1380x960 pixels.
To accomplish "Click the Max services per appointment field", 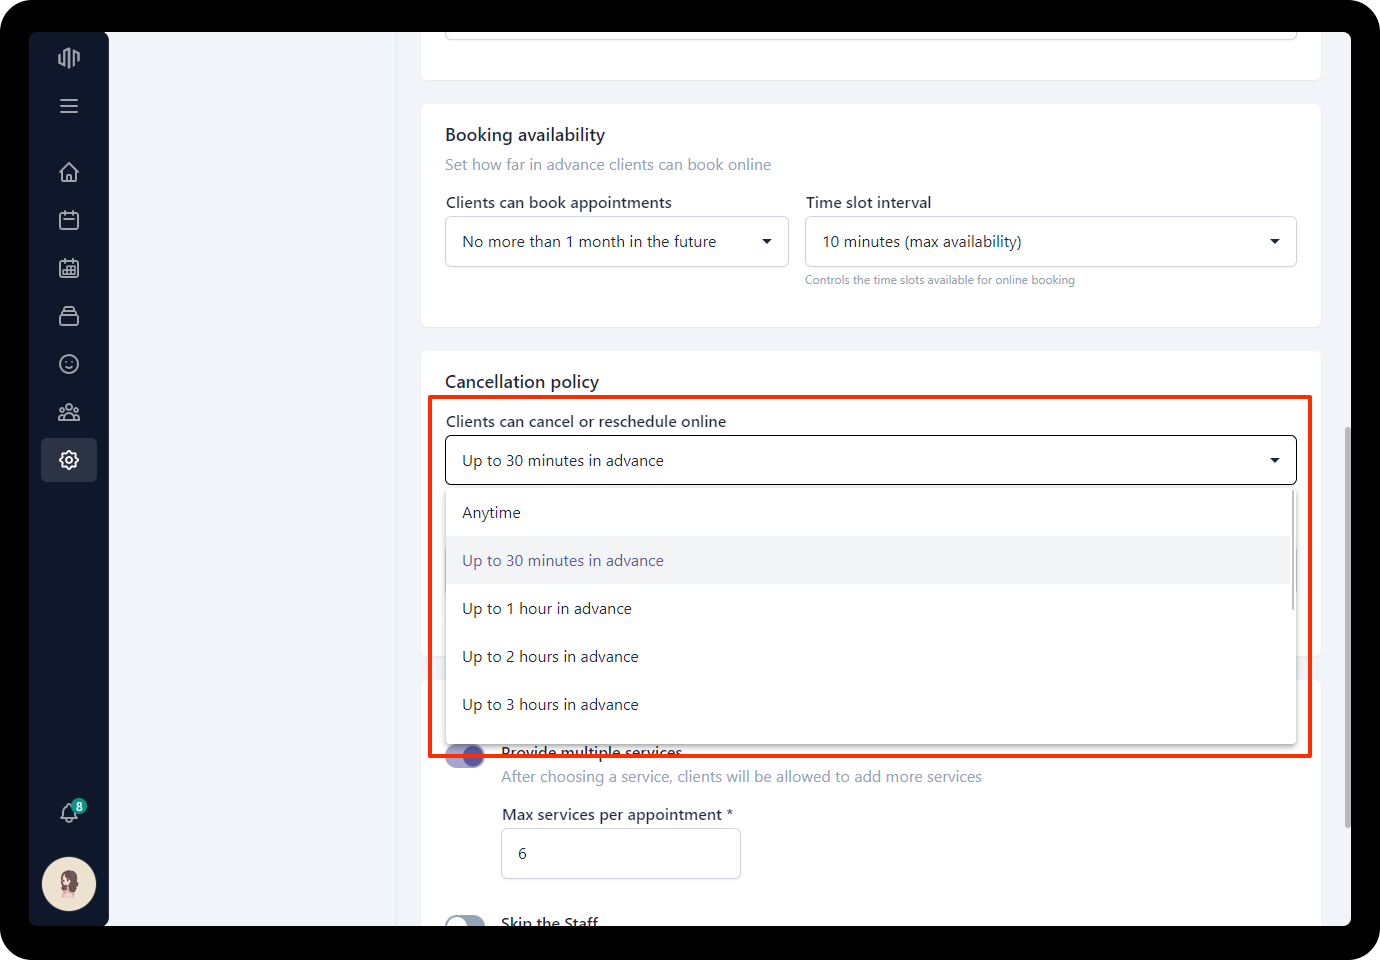I will point(620,854).
